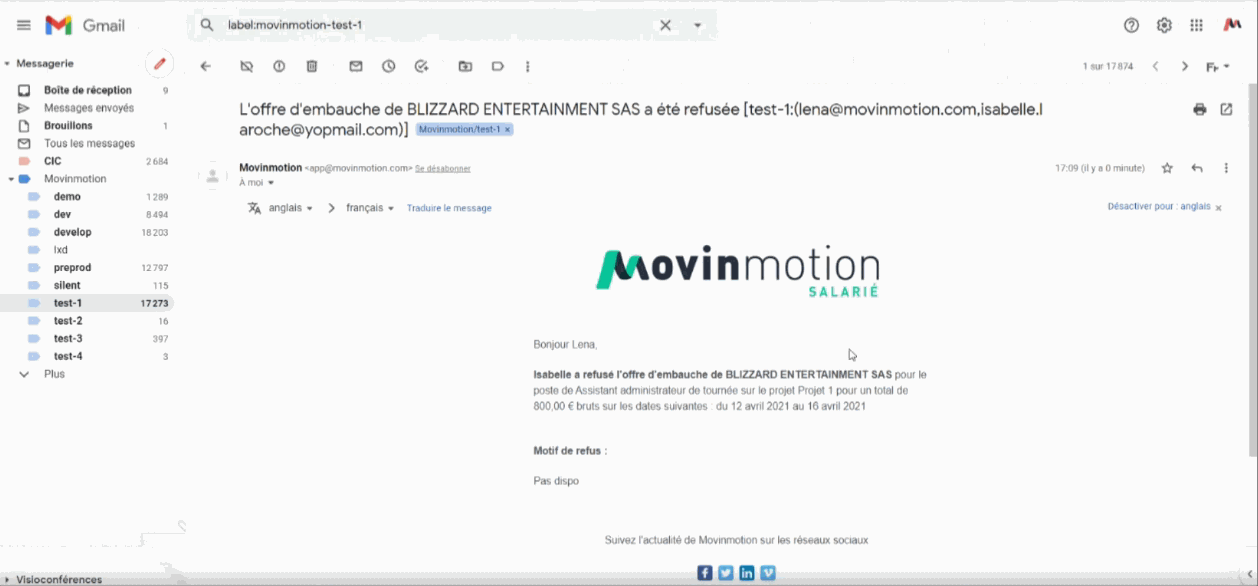Open message More options dots
The height and width of the screenshot is (586, 1258).
[1226, 168]
